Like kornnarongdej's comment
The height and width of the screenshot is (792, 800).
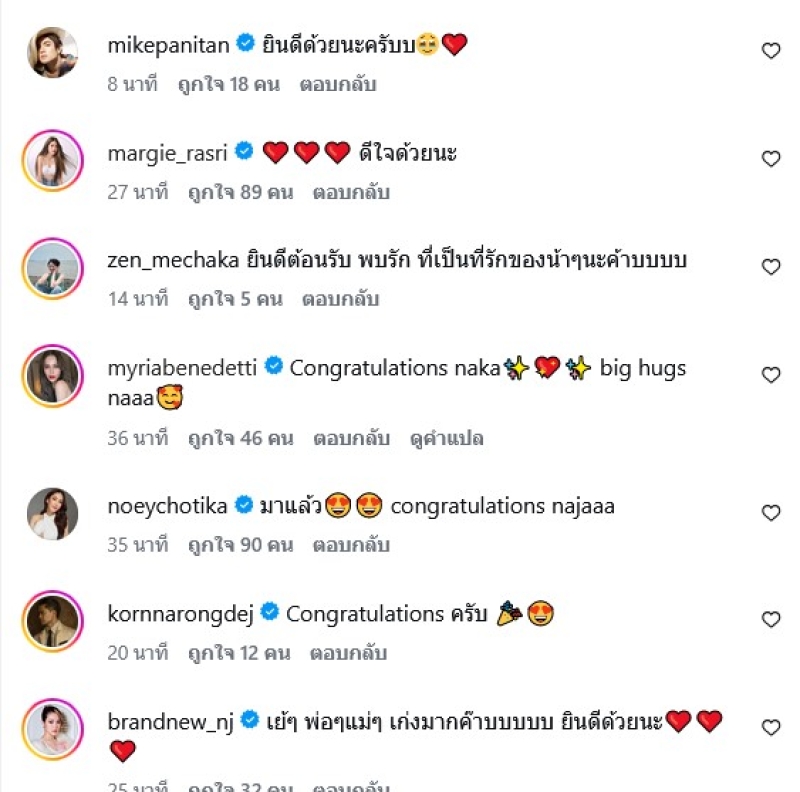click(770, 620)
